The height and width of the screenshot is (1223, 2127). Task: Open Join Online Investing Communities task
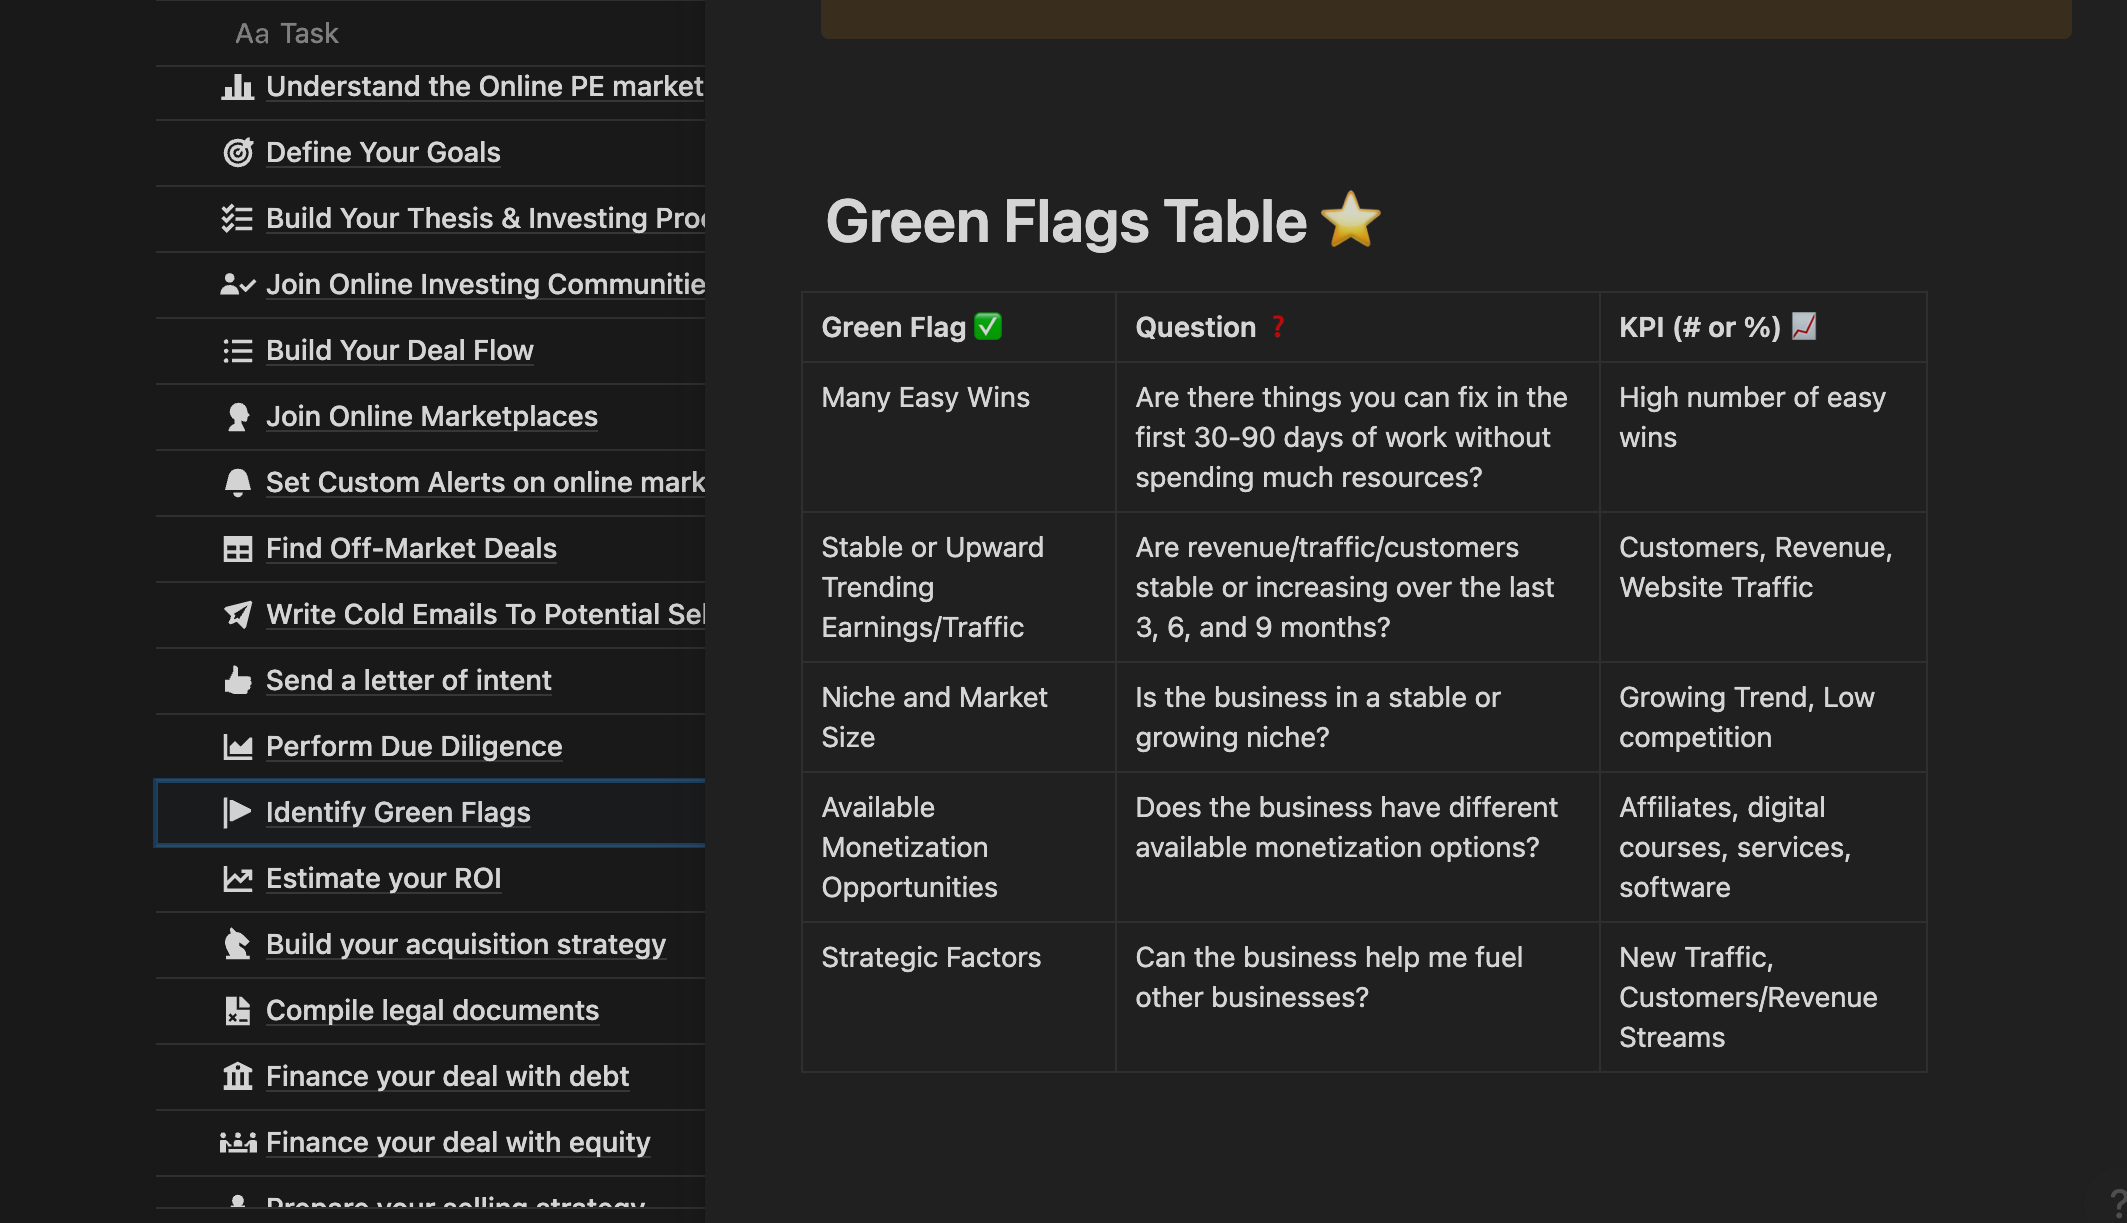pos(485,284)
